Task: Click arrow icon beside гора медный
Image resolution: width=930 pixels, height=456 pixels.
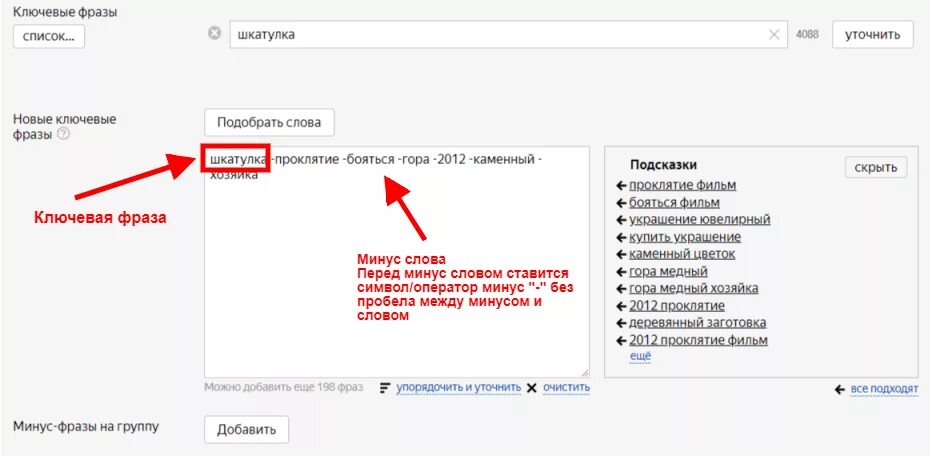Action: (621, 272)
